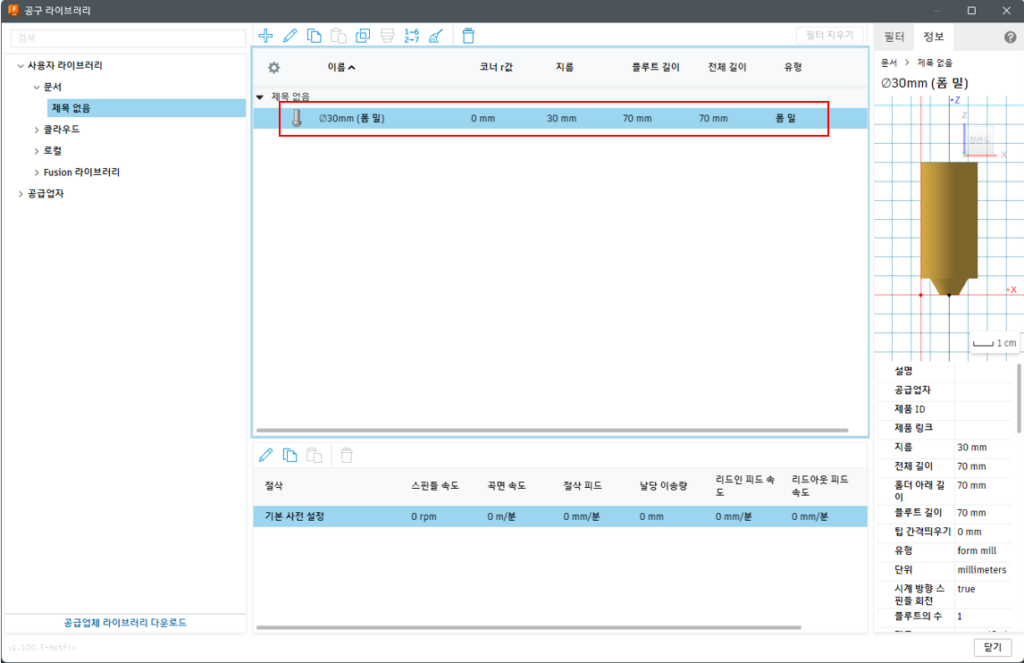
Task: Click the 1 cm scale indicator
Action: click(994, 343)
